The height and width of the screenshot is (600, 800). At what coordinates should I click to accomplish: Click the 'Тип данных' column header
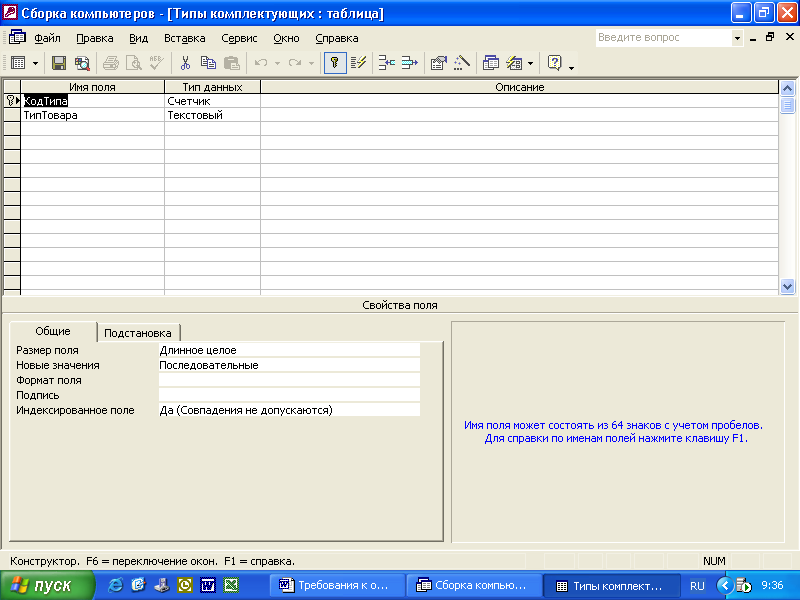coord(212,87)
